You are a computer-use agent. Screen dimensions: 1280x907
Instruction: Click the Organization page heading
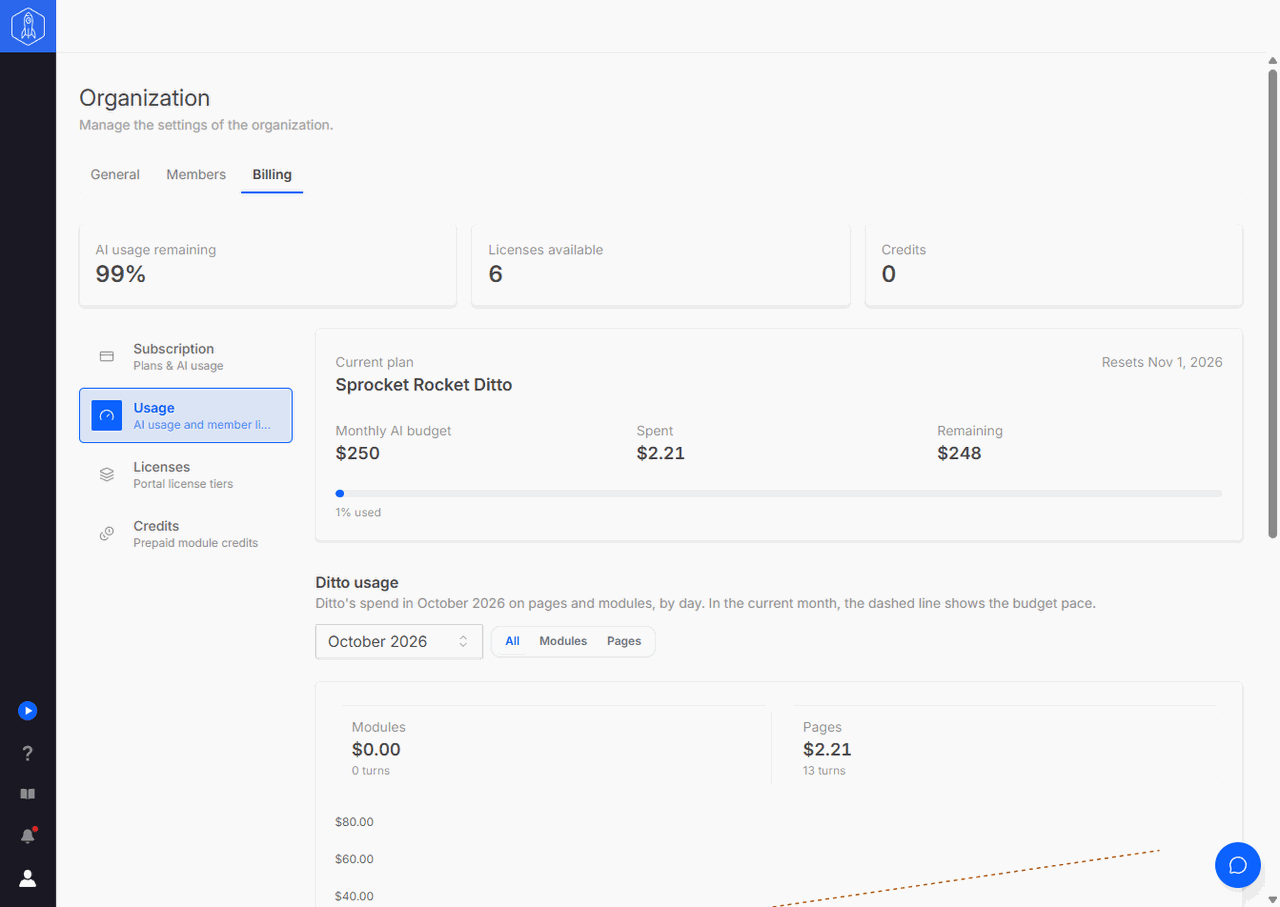click(145, 98)
